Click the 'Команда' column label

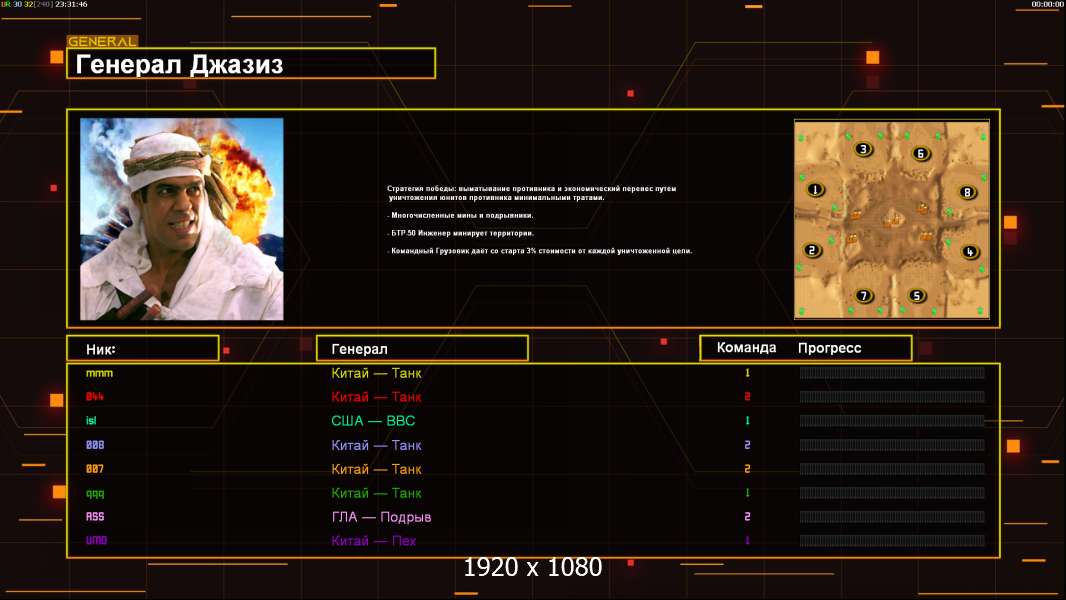click(x=746, y=348)
